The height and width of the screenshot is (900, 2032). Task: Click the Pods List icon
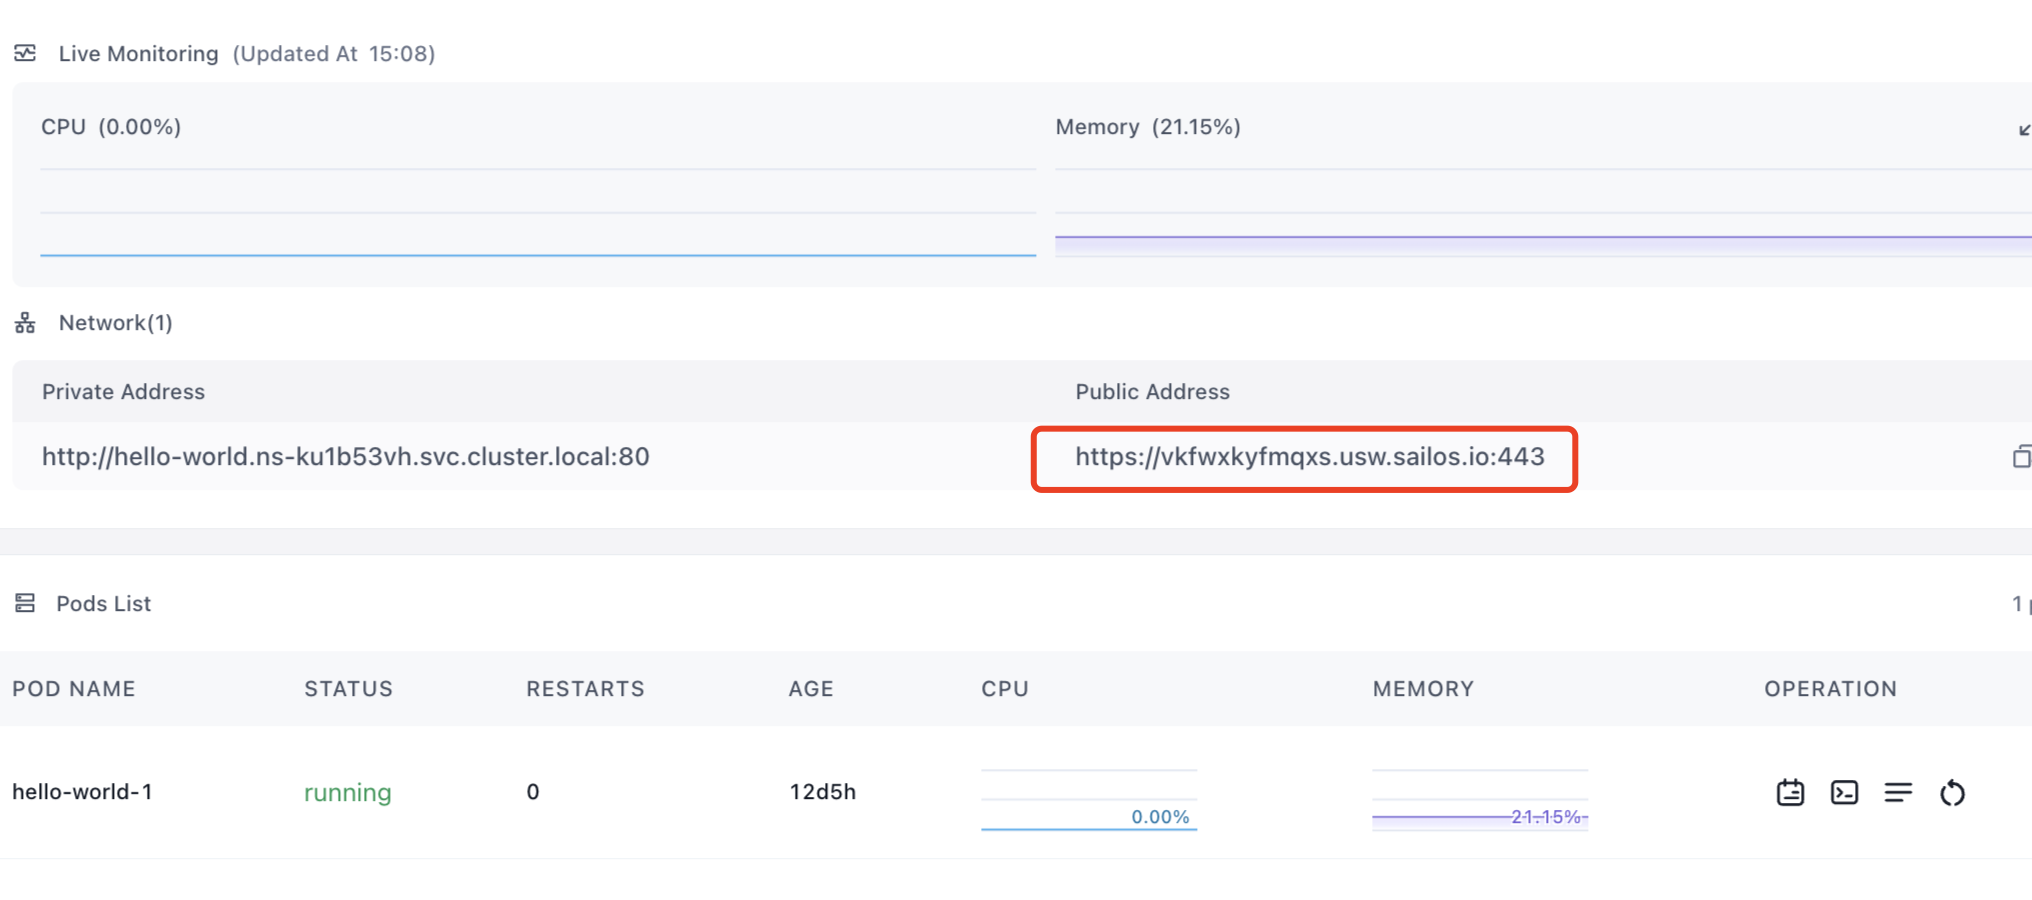pos(25,603)
